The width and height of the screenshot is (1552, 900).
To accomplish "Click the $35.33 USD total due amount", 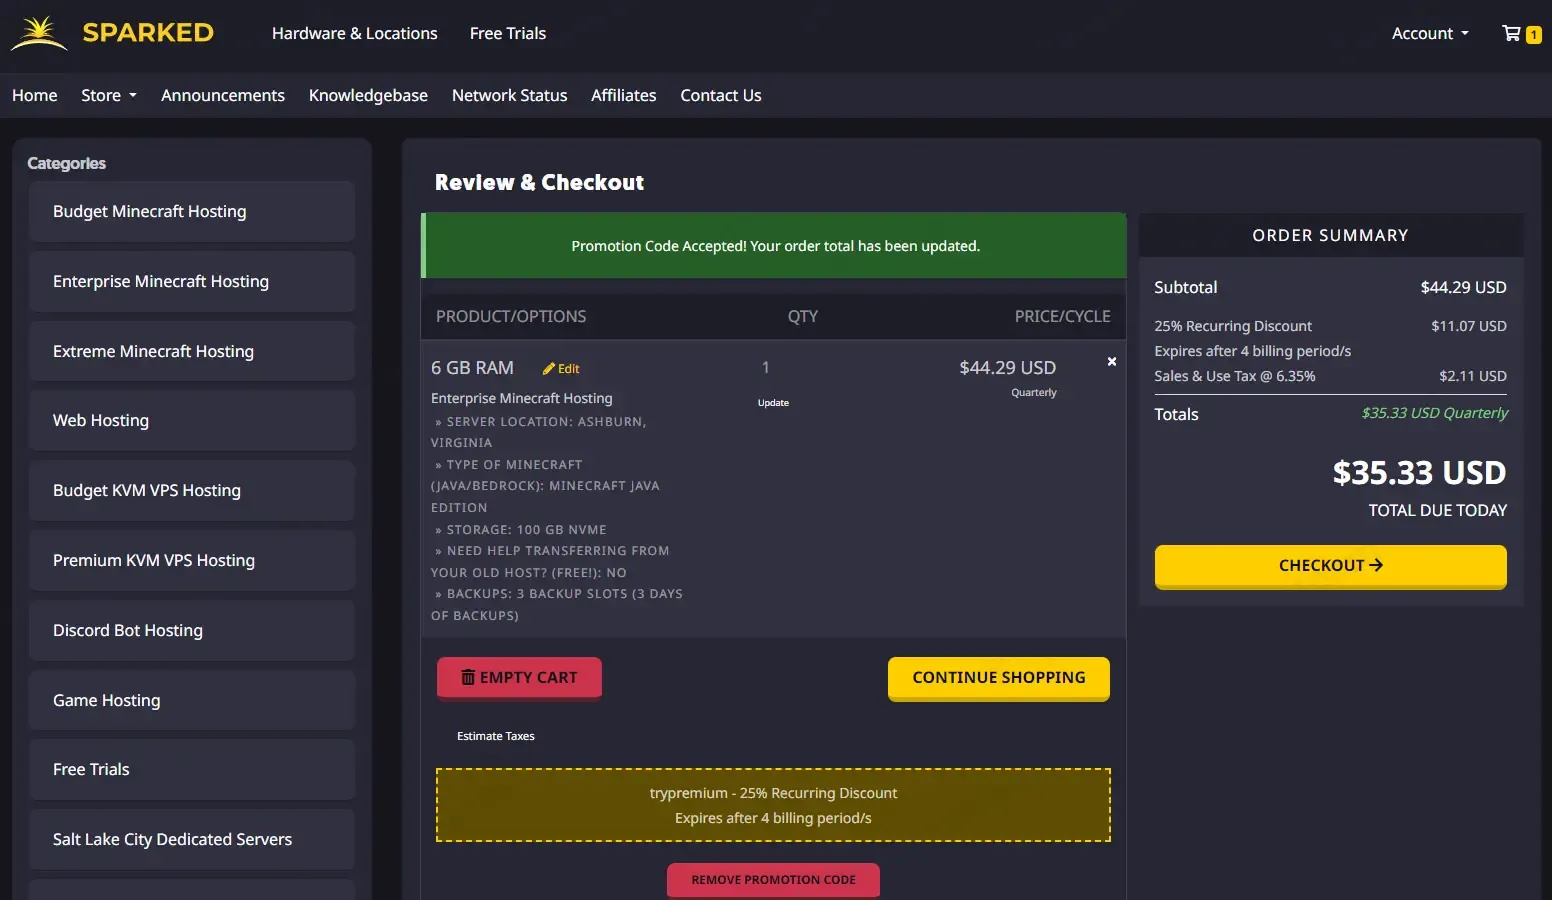I will 1419,472.
